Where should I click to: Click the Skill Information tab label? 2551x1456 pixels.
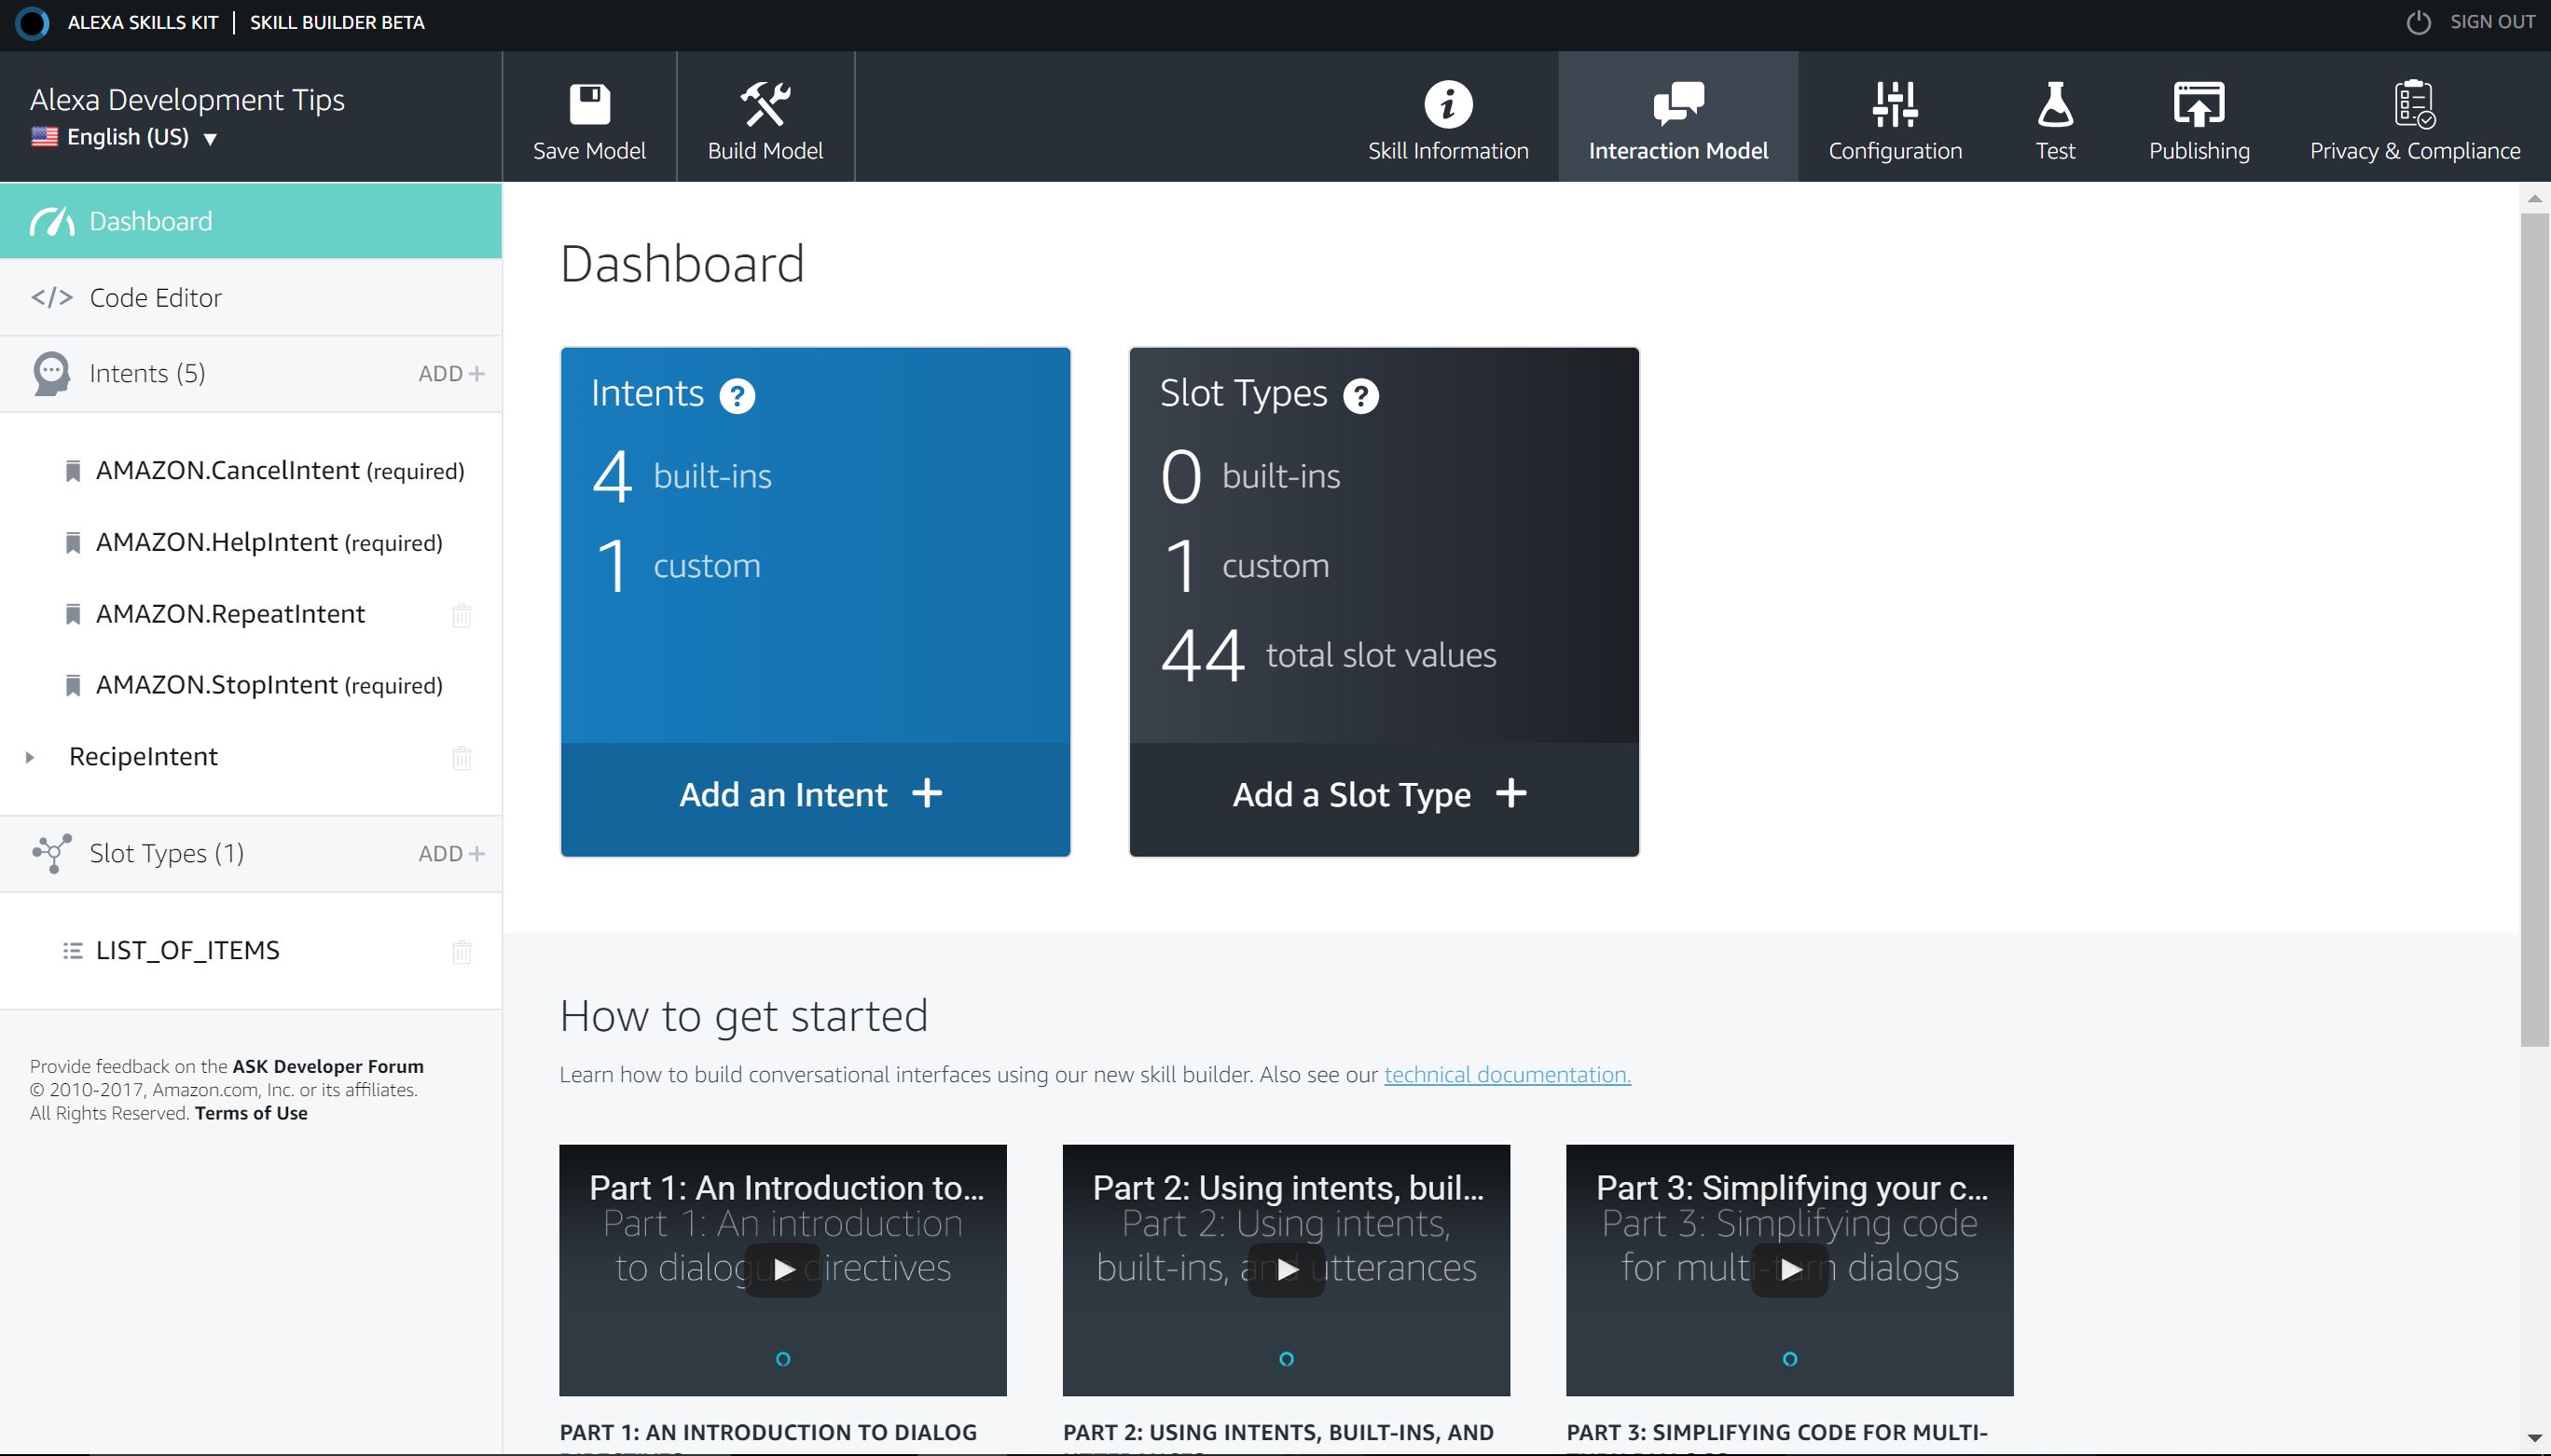1447,151
